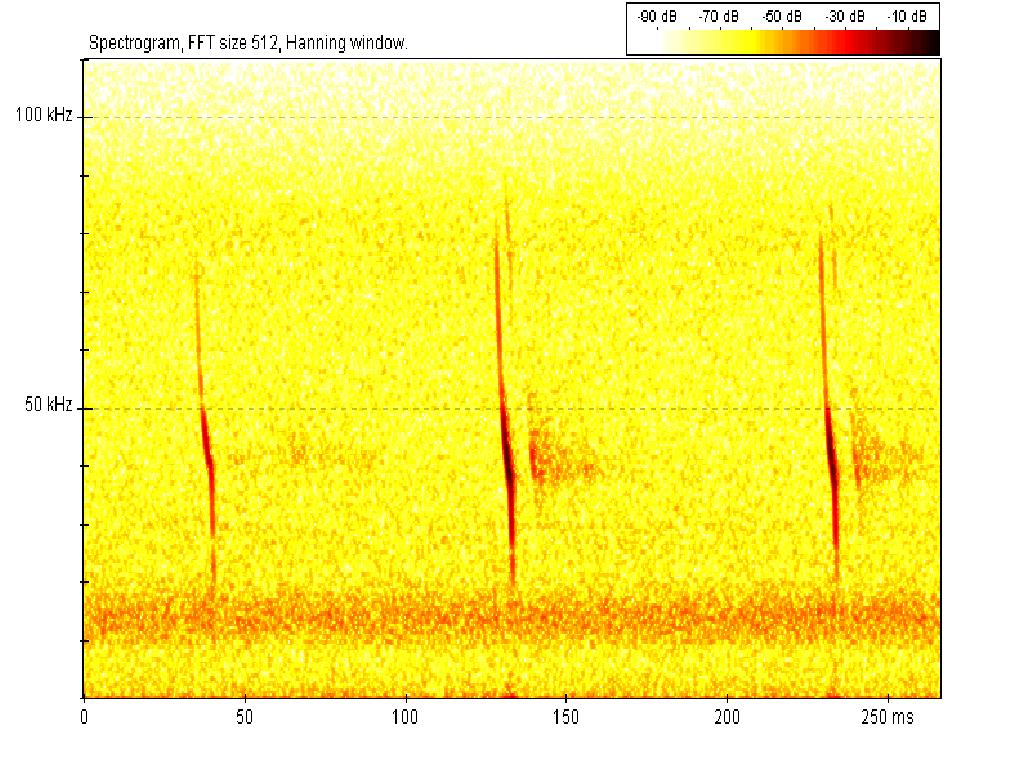Click the -10 dB legend label
Image resolution: width=1024 pixels, height=768 pixels.
click(x=908, y=16)
